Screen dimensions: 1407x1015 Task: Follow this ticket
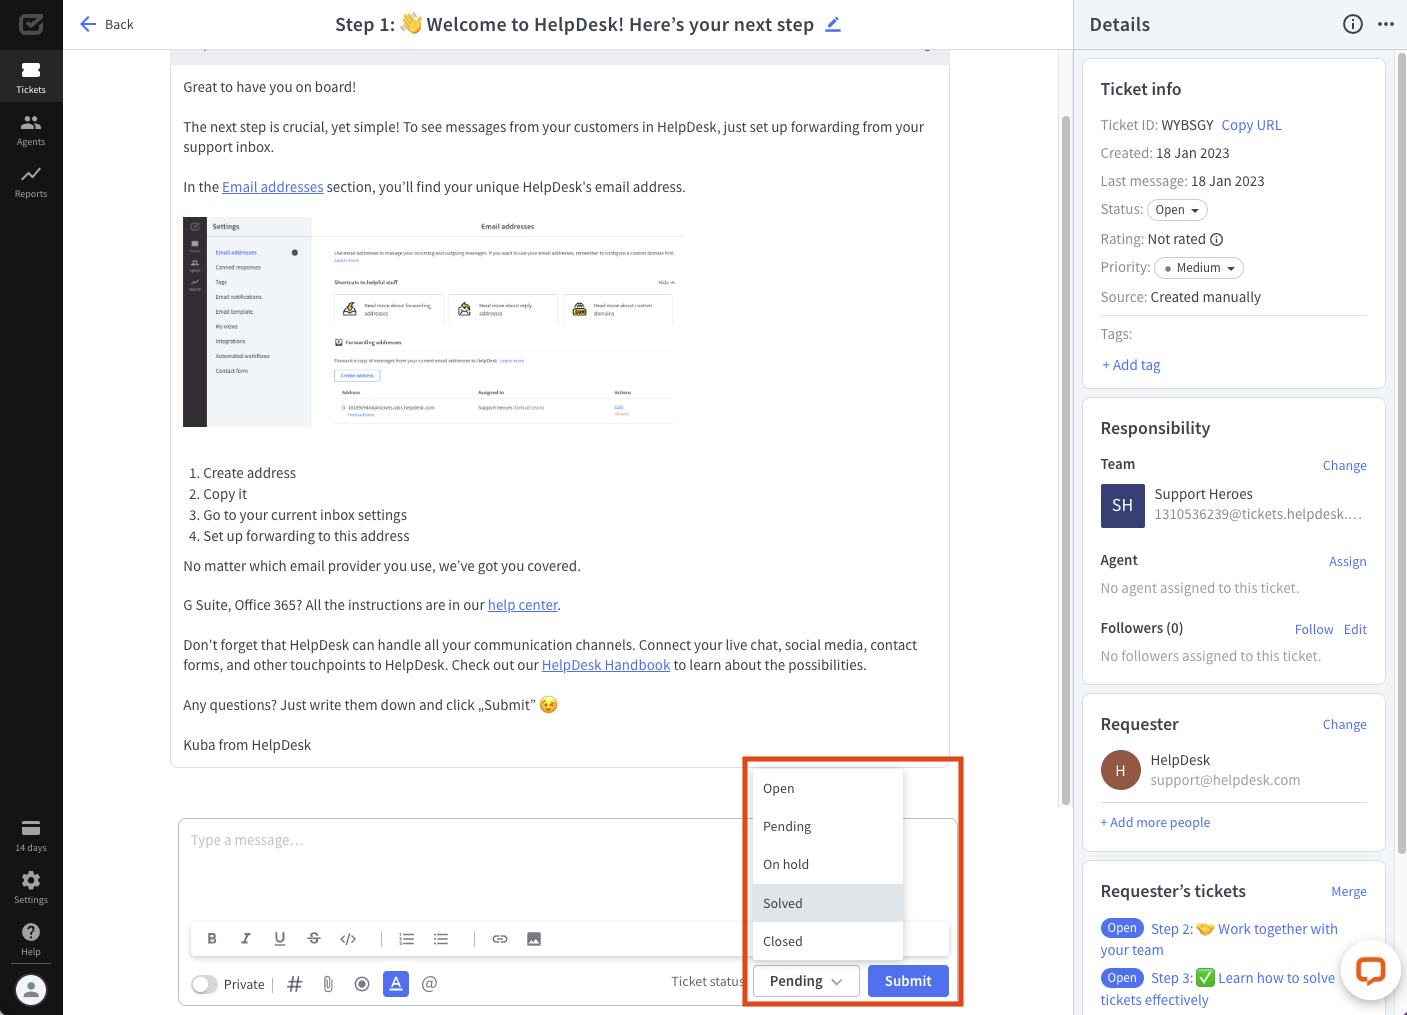(1314, 629)
